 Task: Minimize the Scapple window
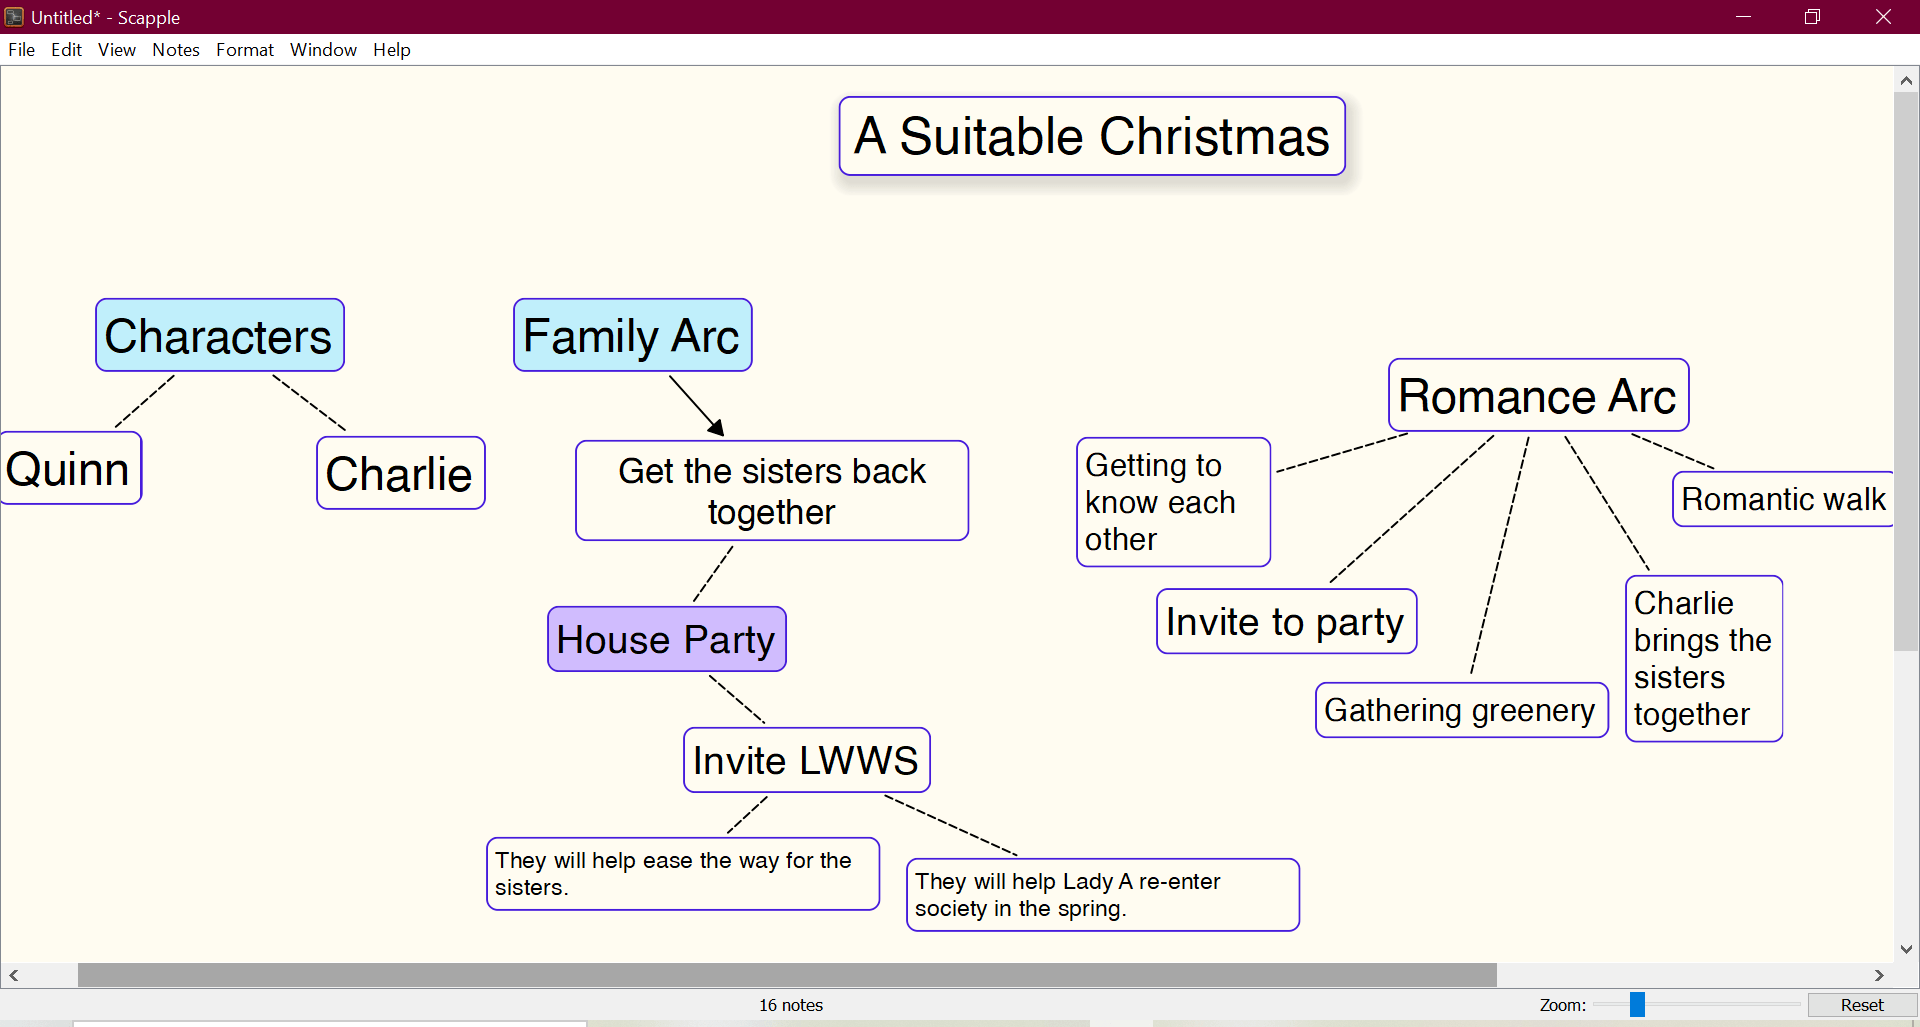point(1743,17)
